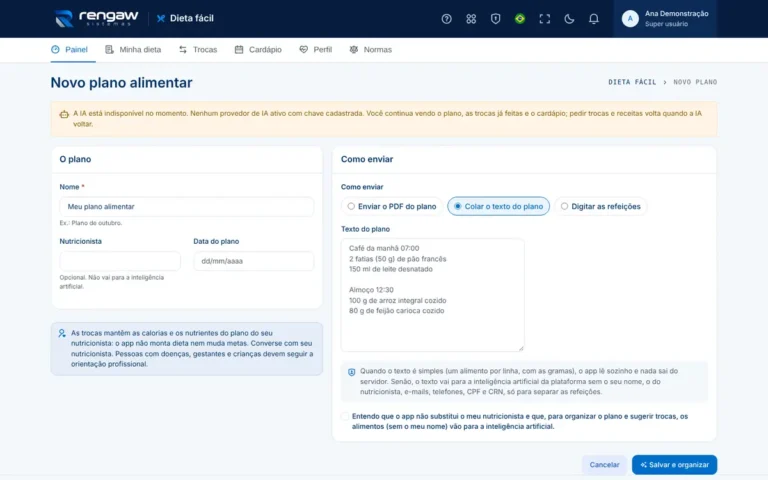Click Salvar e organizar button

(674, 465)
